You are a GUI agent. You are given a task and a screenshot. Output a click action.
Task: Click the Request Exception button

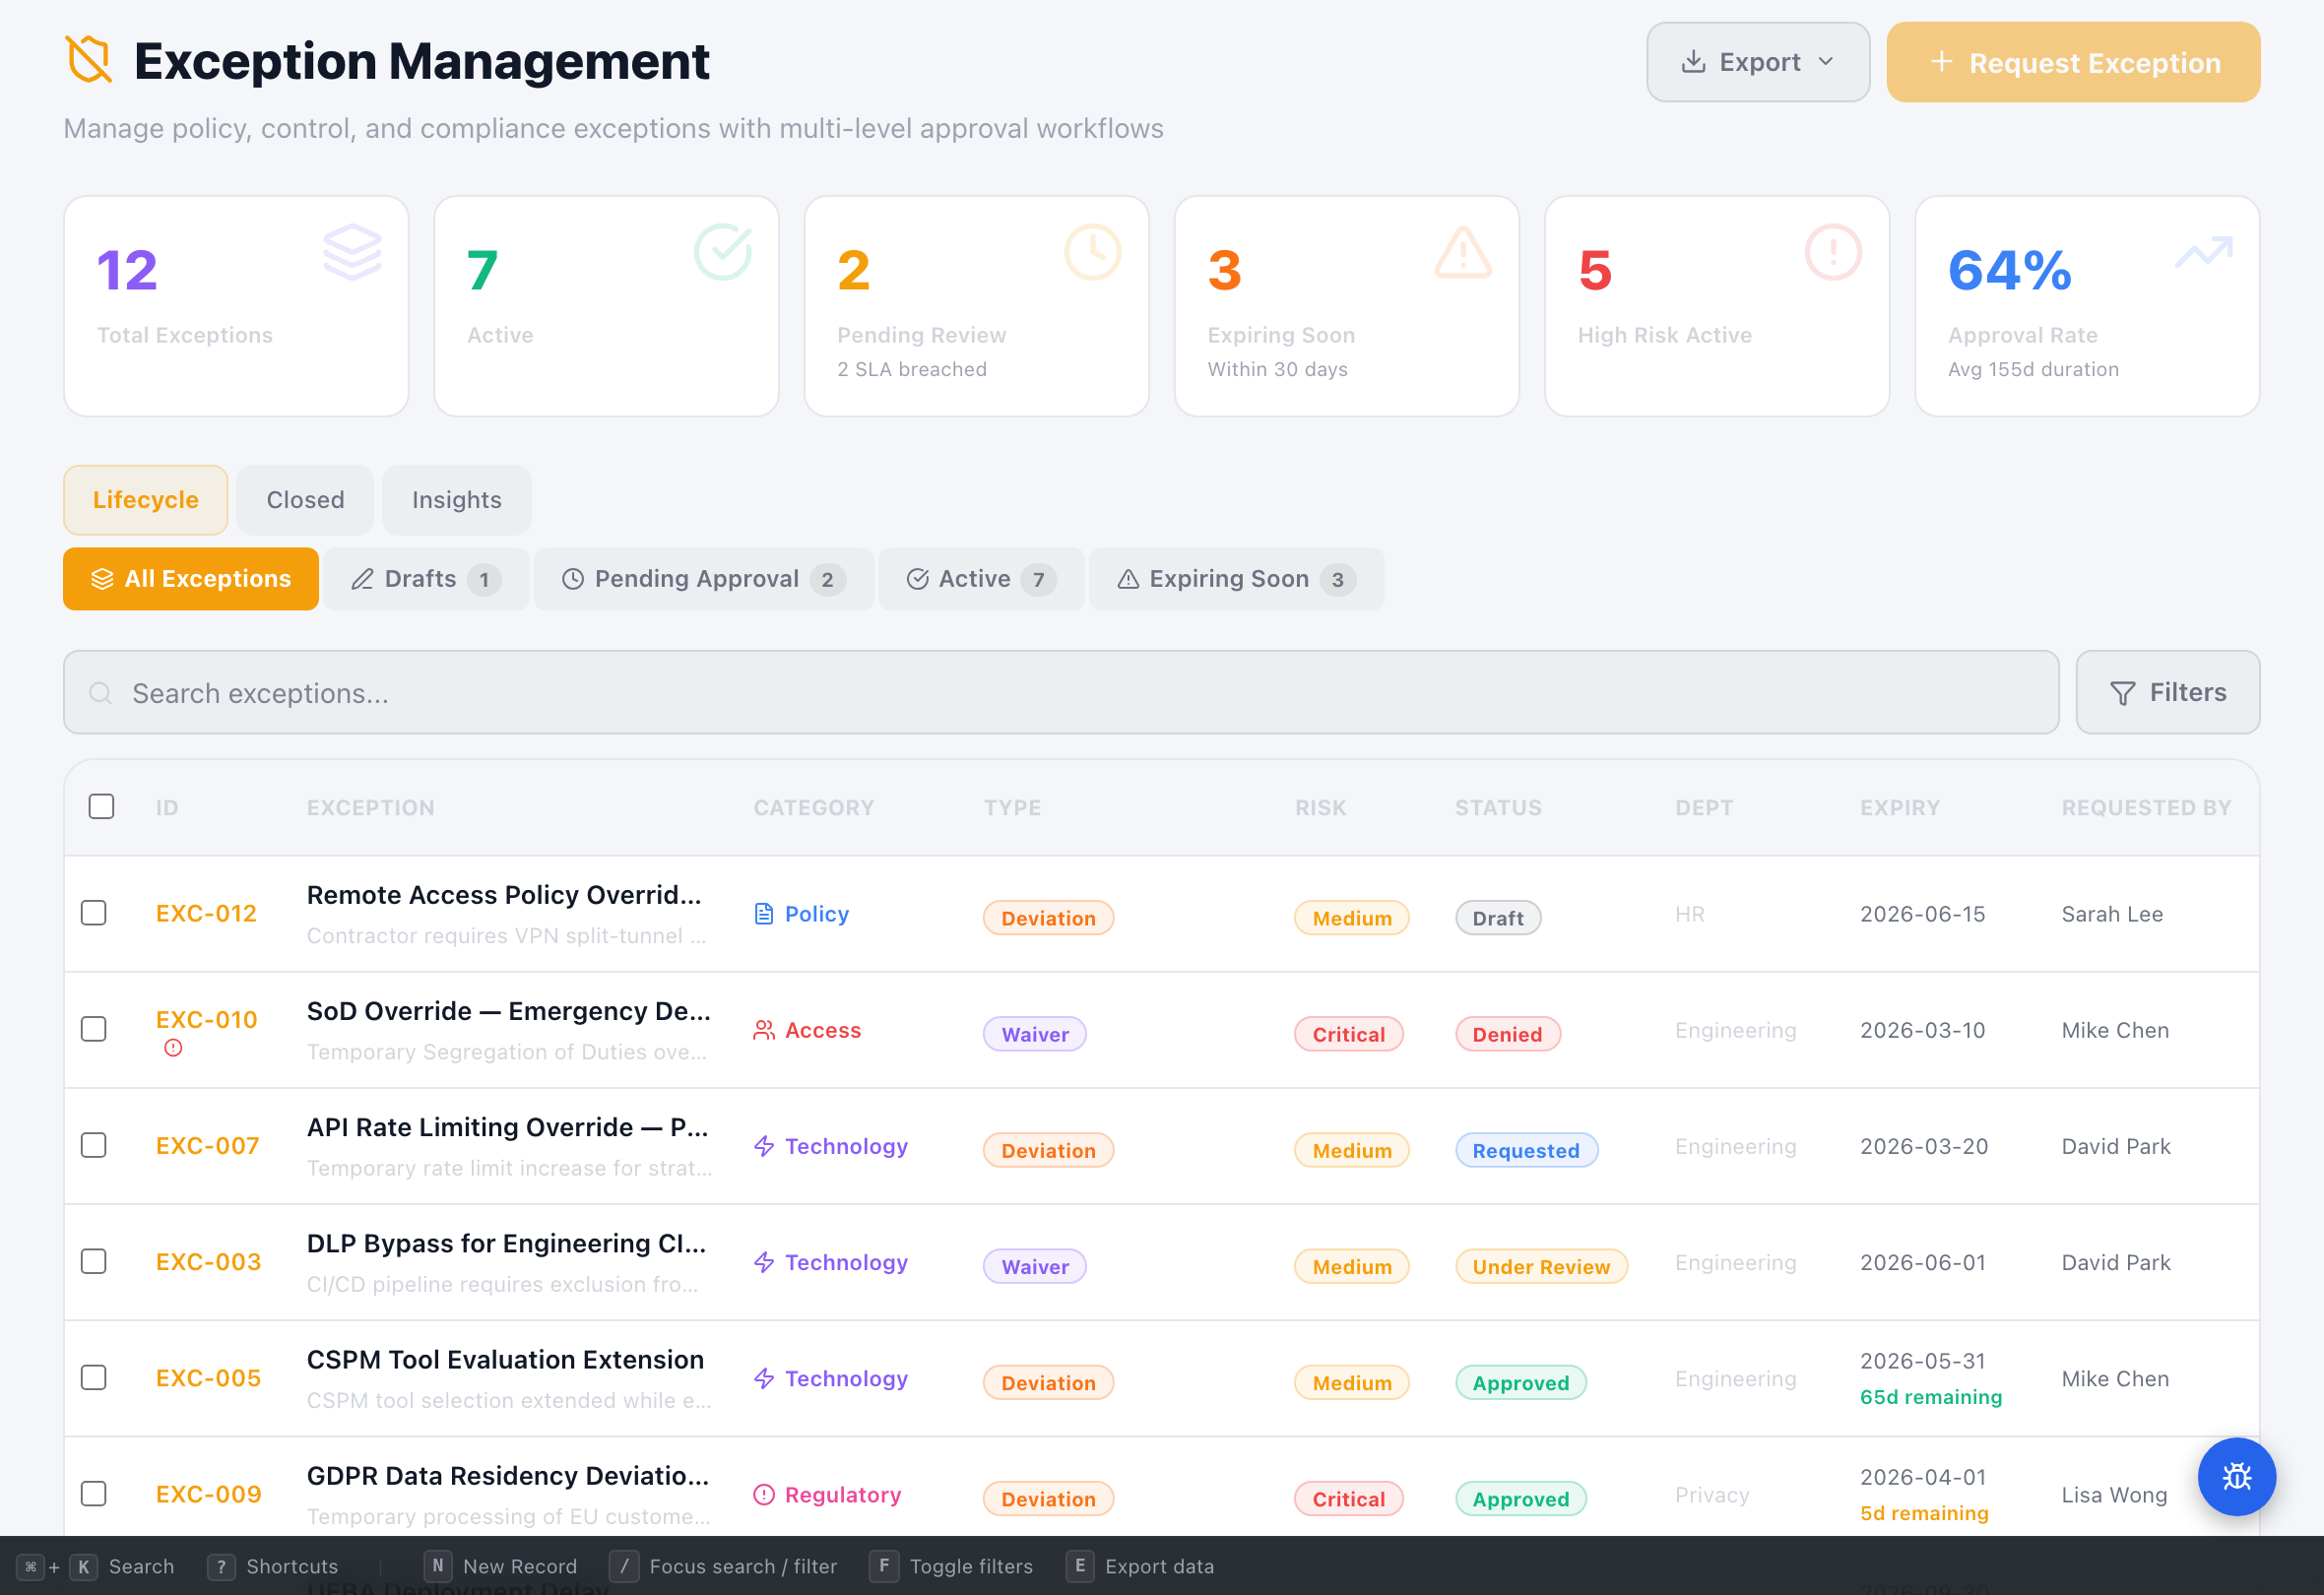[x=2072, y=62]
